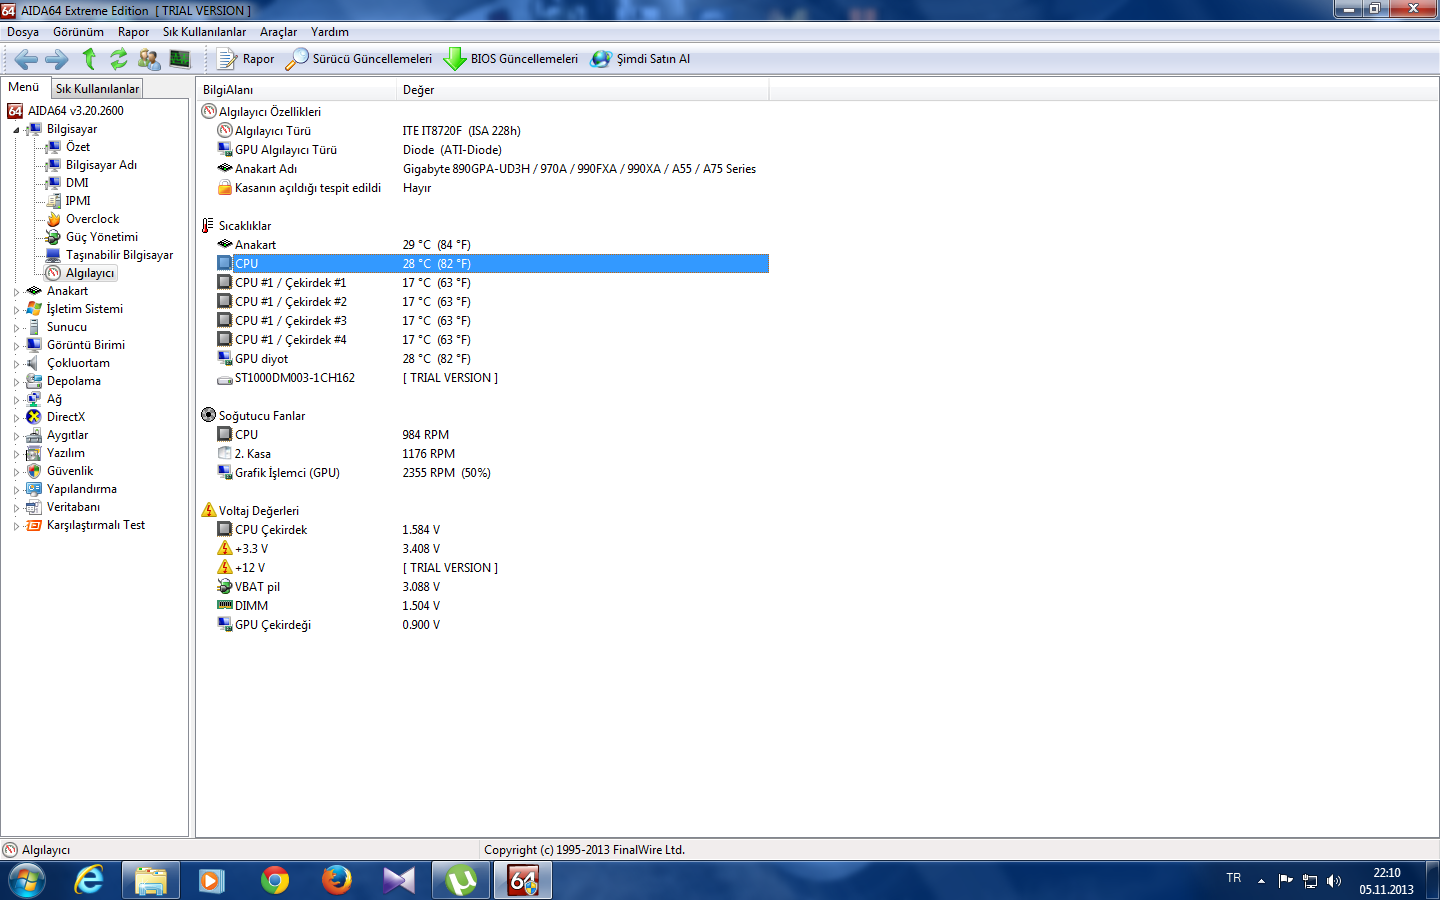Expand the Depolama tree node
The image size is (1440, 900).
pos(16,382)
